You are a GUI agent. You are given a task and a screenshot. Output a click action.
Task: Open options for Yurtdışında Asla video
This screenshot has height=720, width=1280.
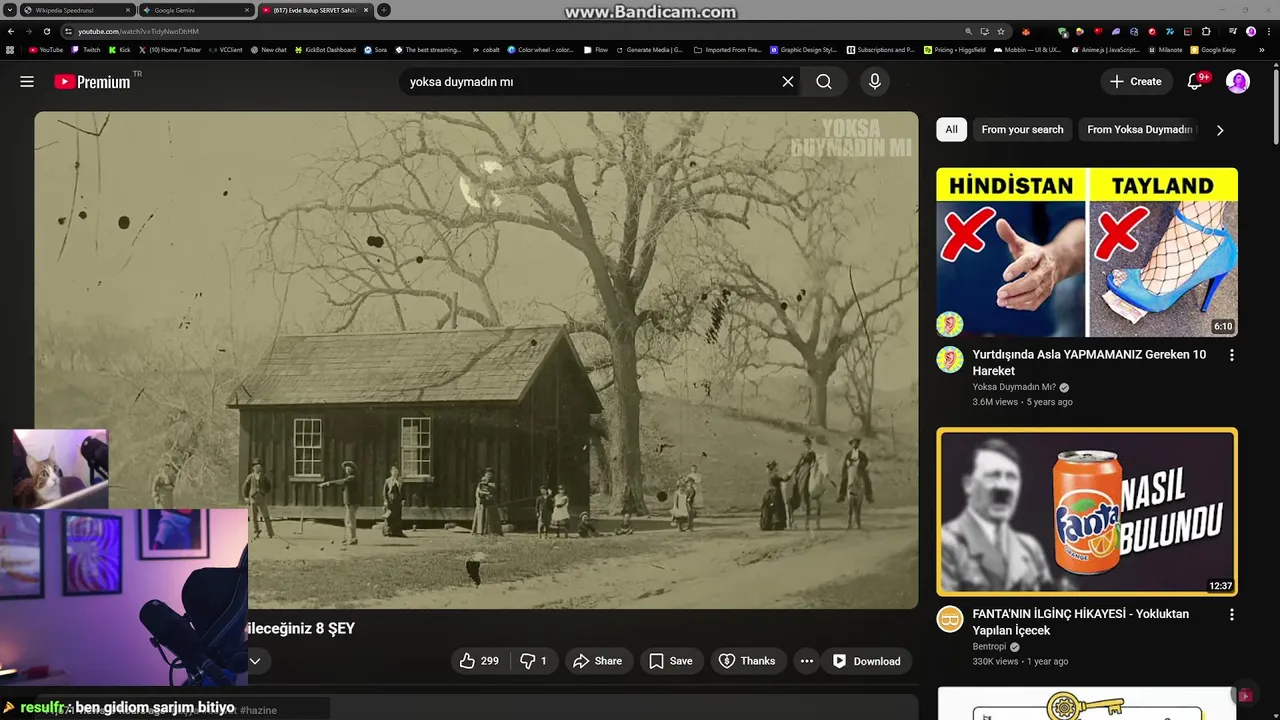click(1231, 355)
